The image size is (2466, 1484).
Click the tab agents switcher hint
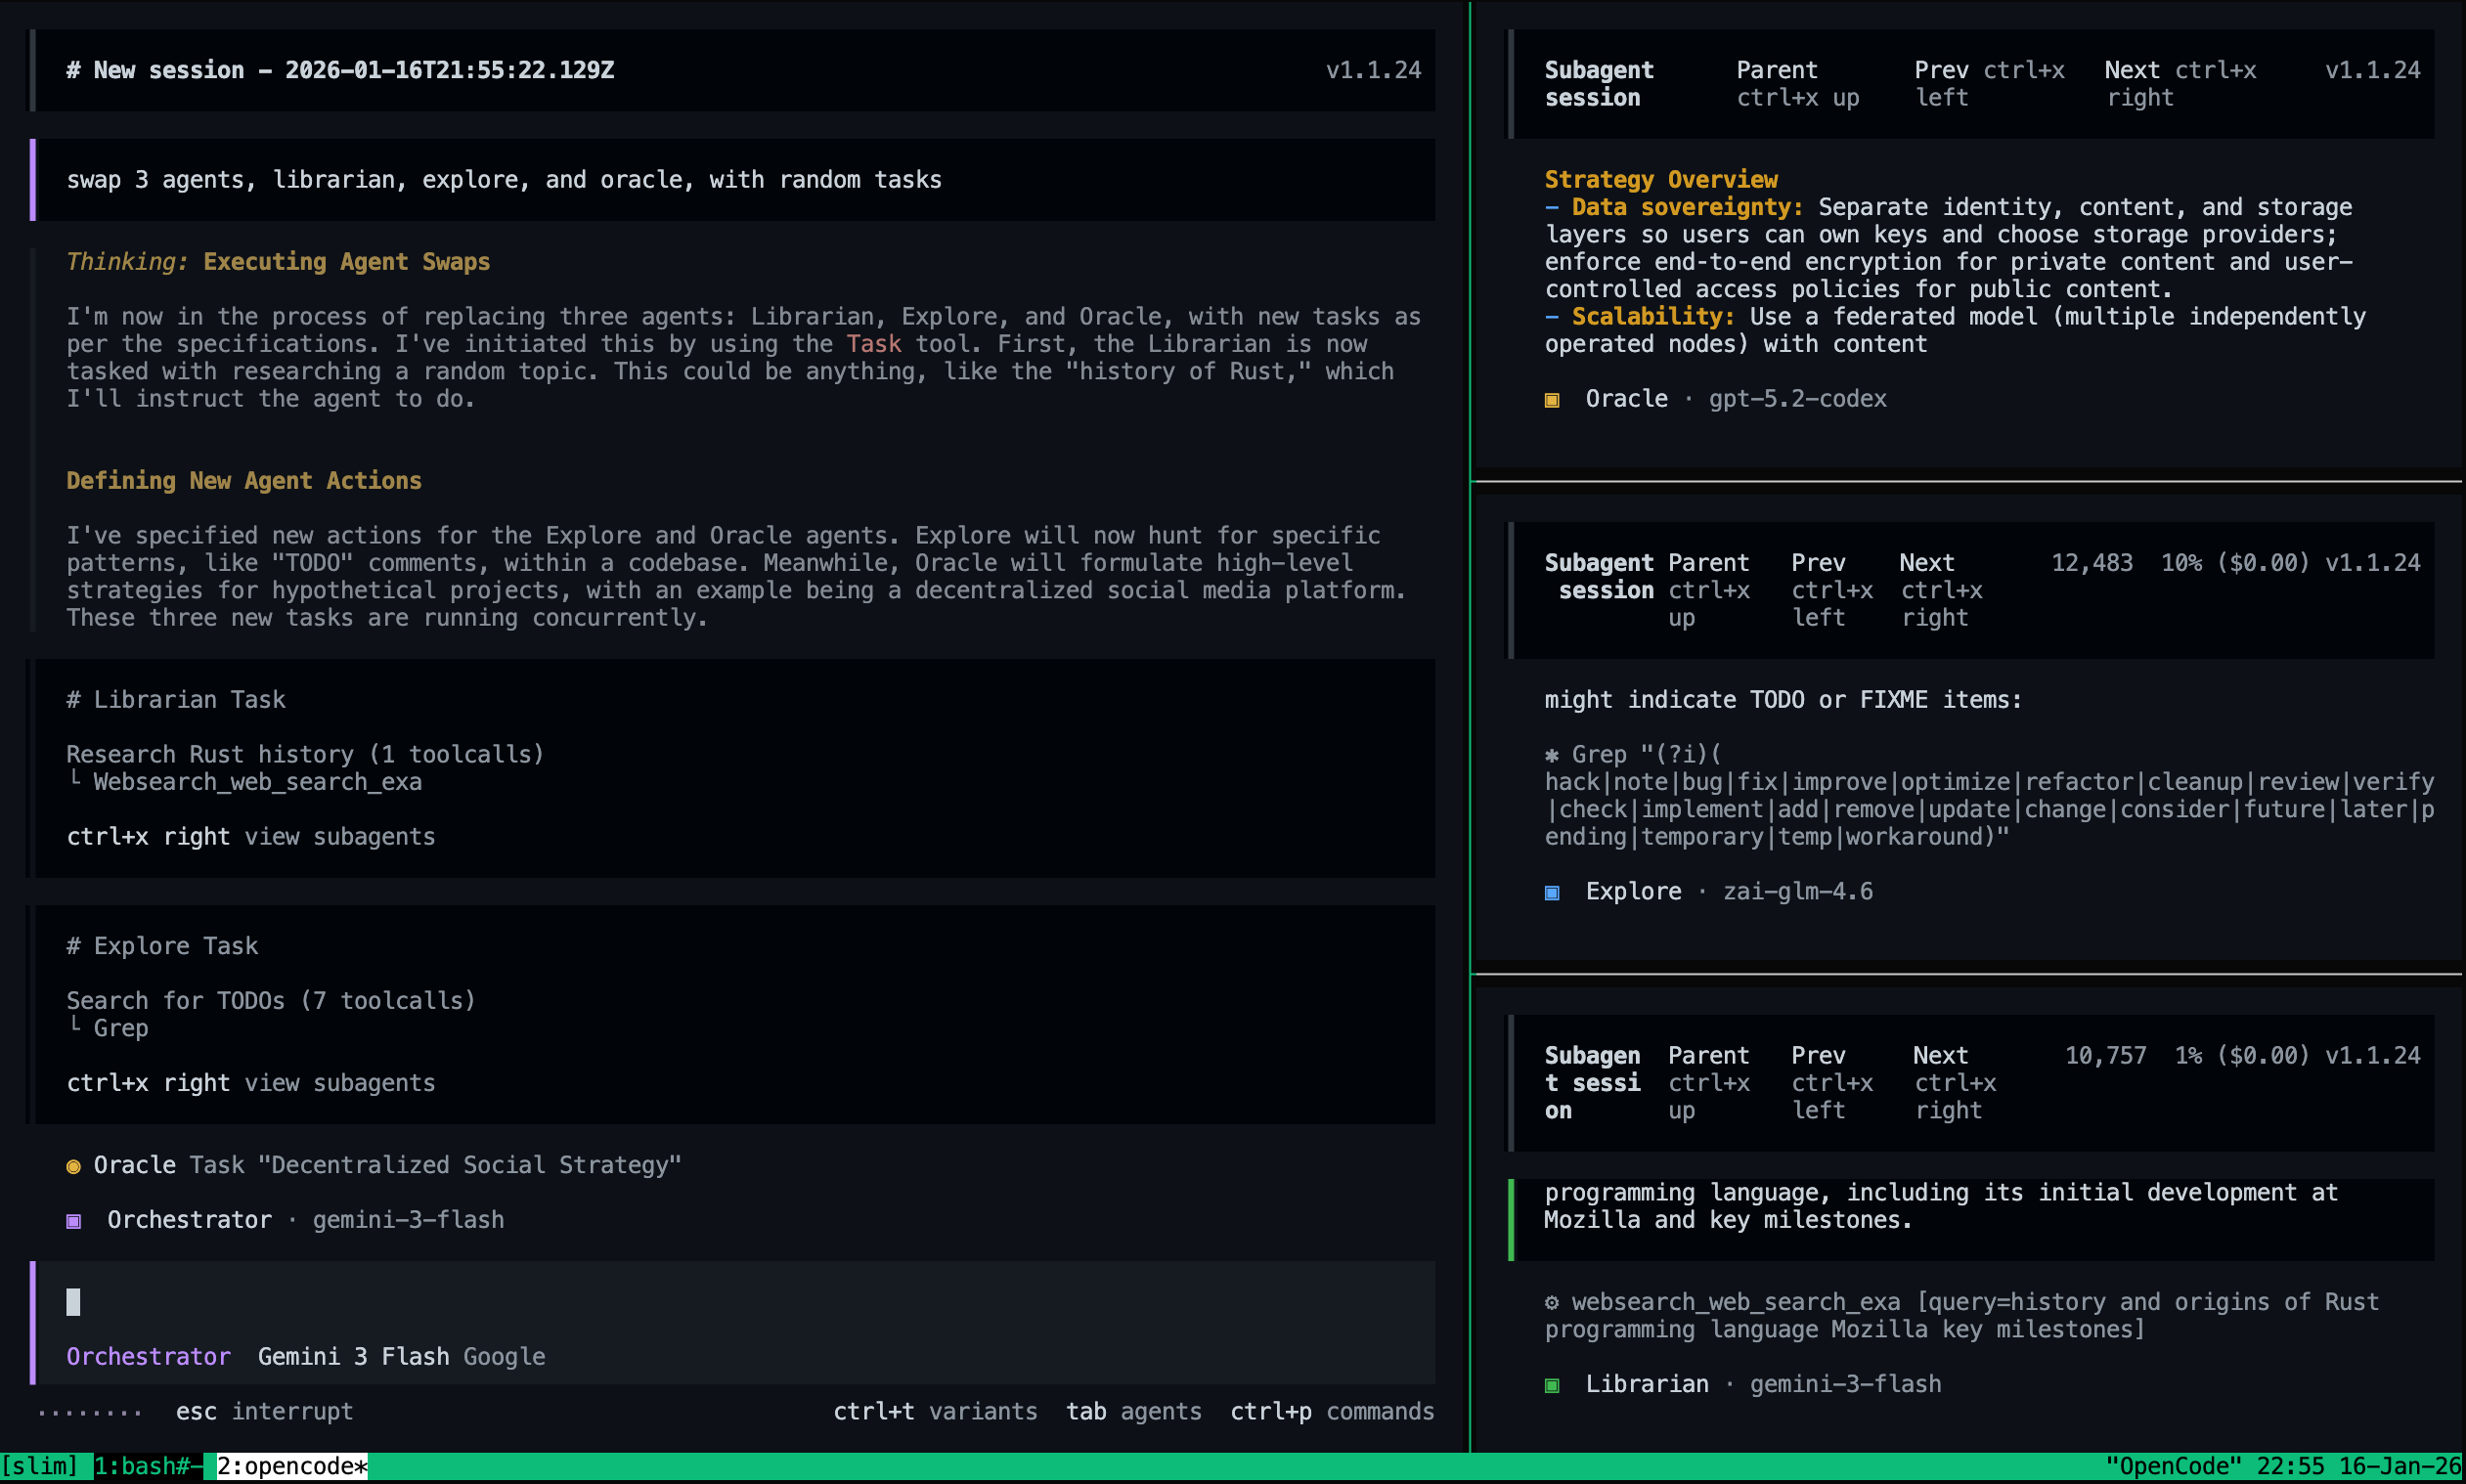[1133, 1411]
